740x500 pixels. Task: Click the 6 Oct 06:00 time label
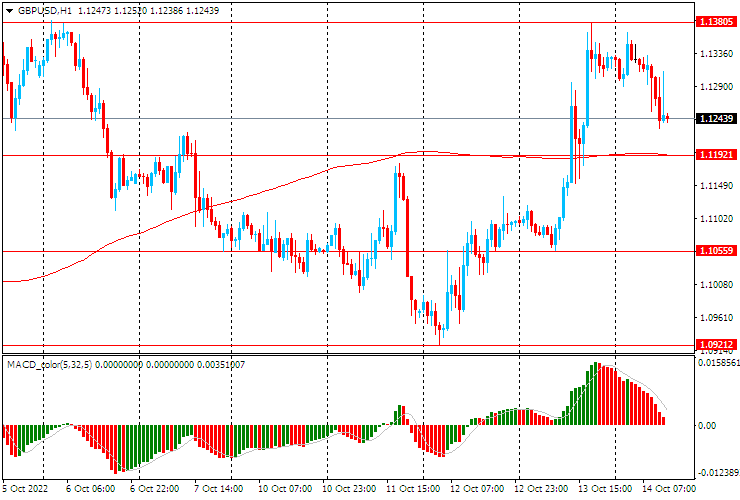(90, 488)
